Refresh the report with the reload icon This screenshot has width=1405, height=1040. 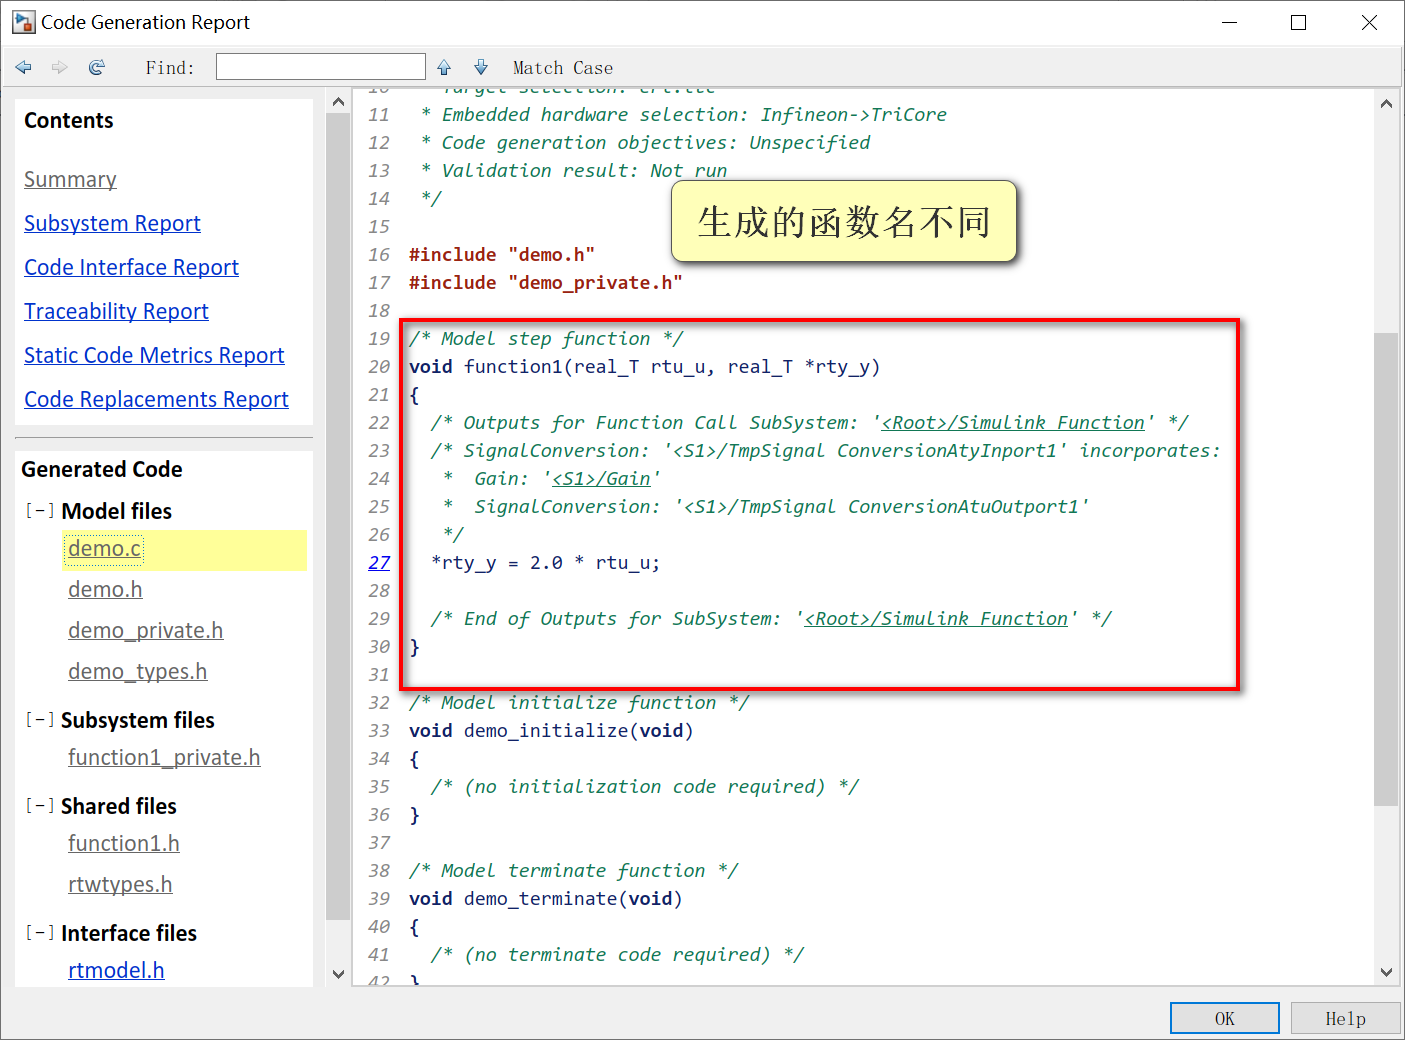[97, 67]
